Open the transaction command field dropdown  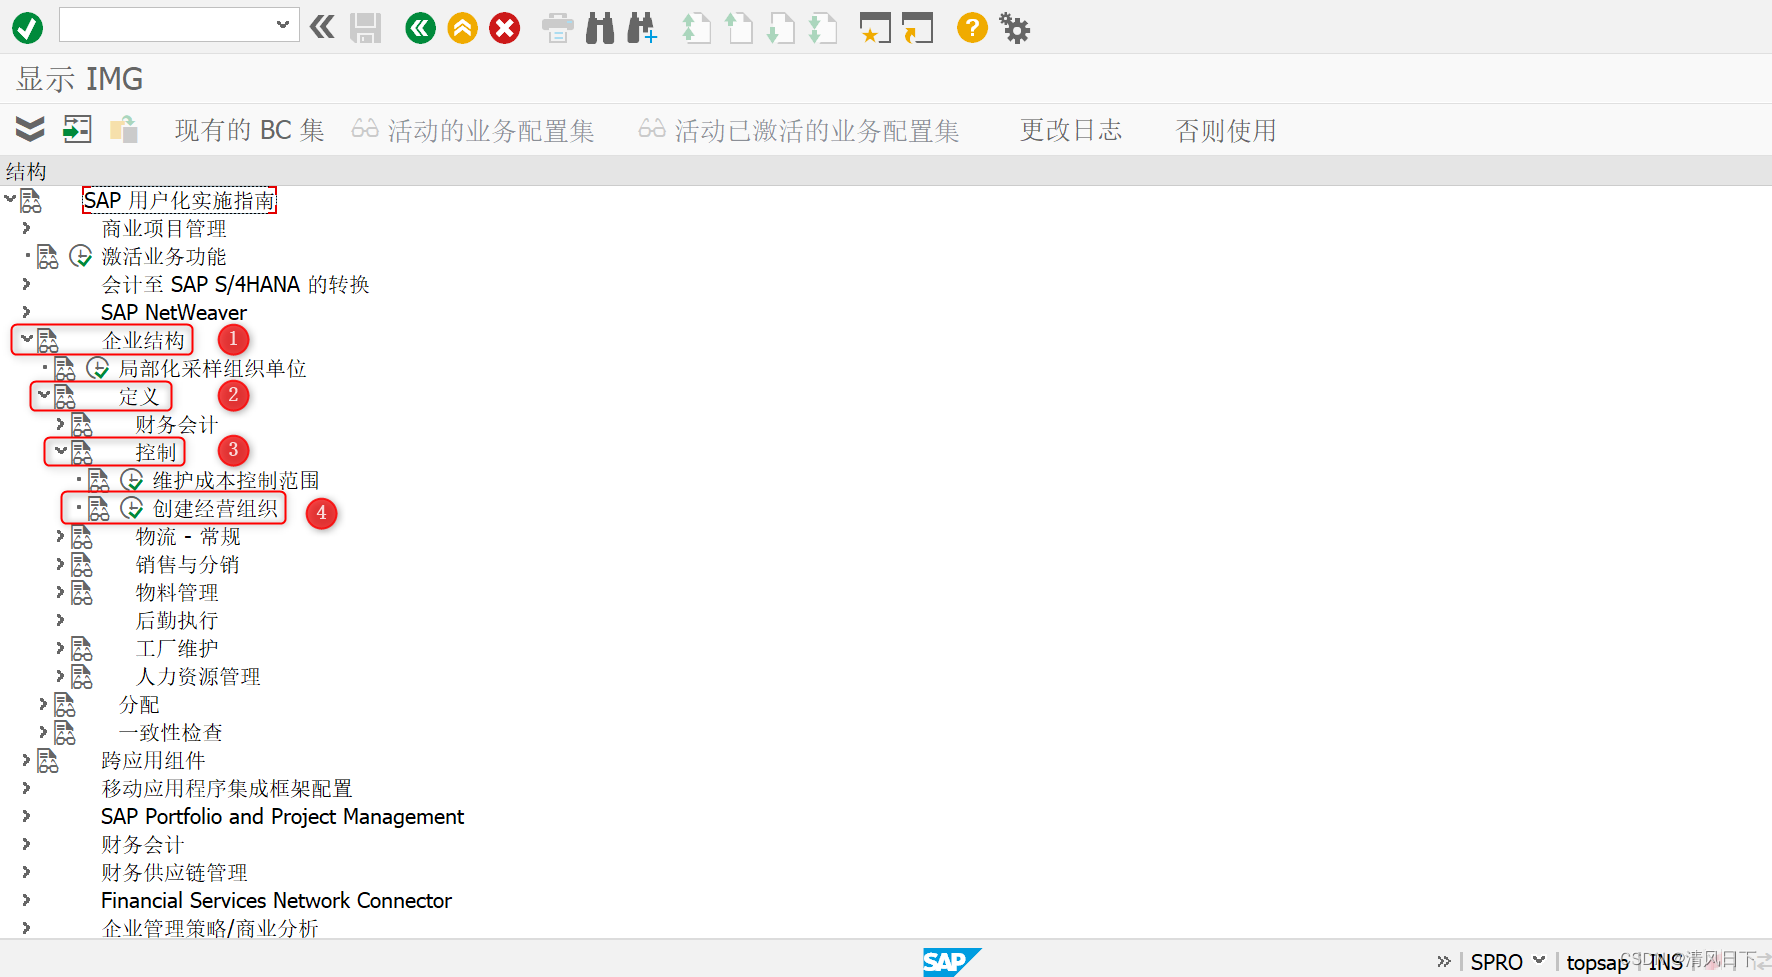283,25
